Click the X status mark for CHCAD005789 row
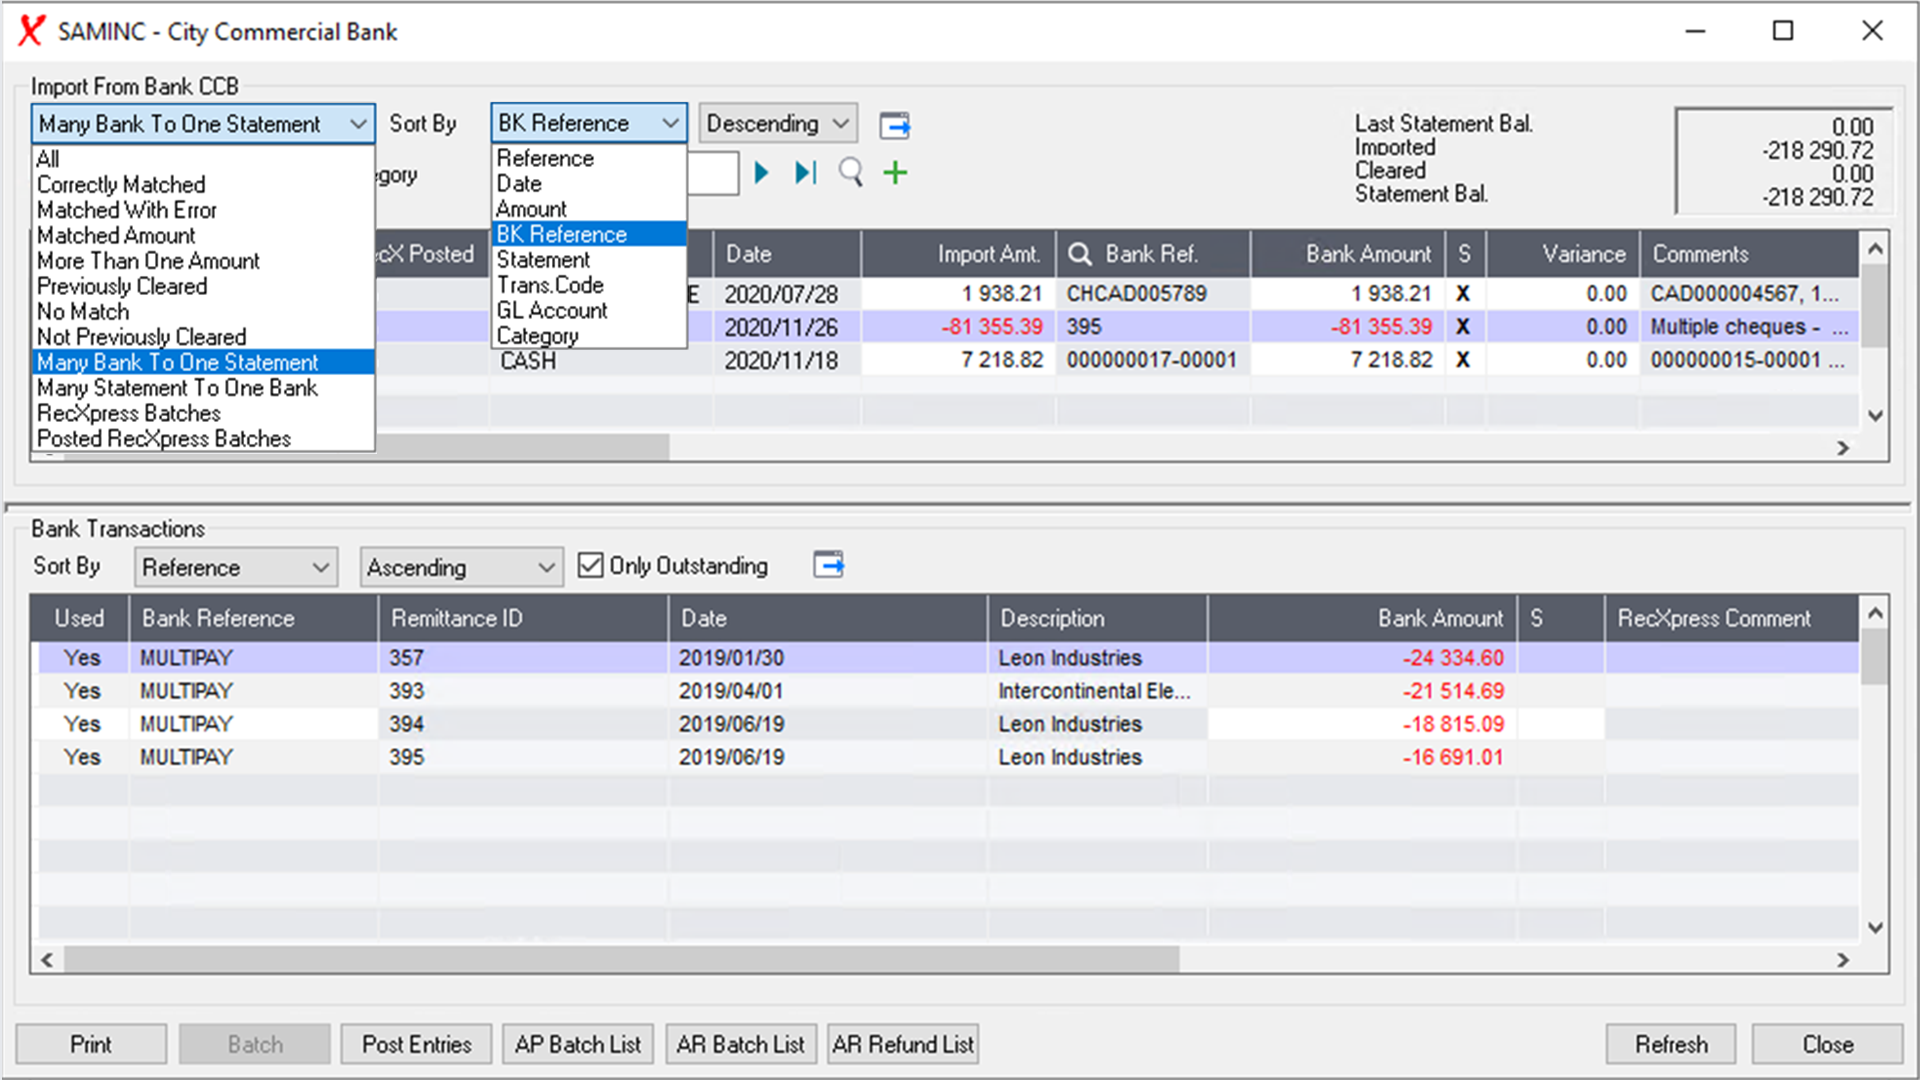The image size is (1920, 1080). pyautogui.click(x=1462, y=294)
